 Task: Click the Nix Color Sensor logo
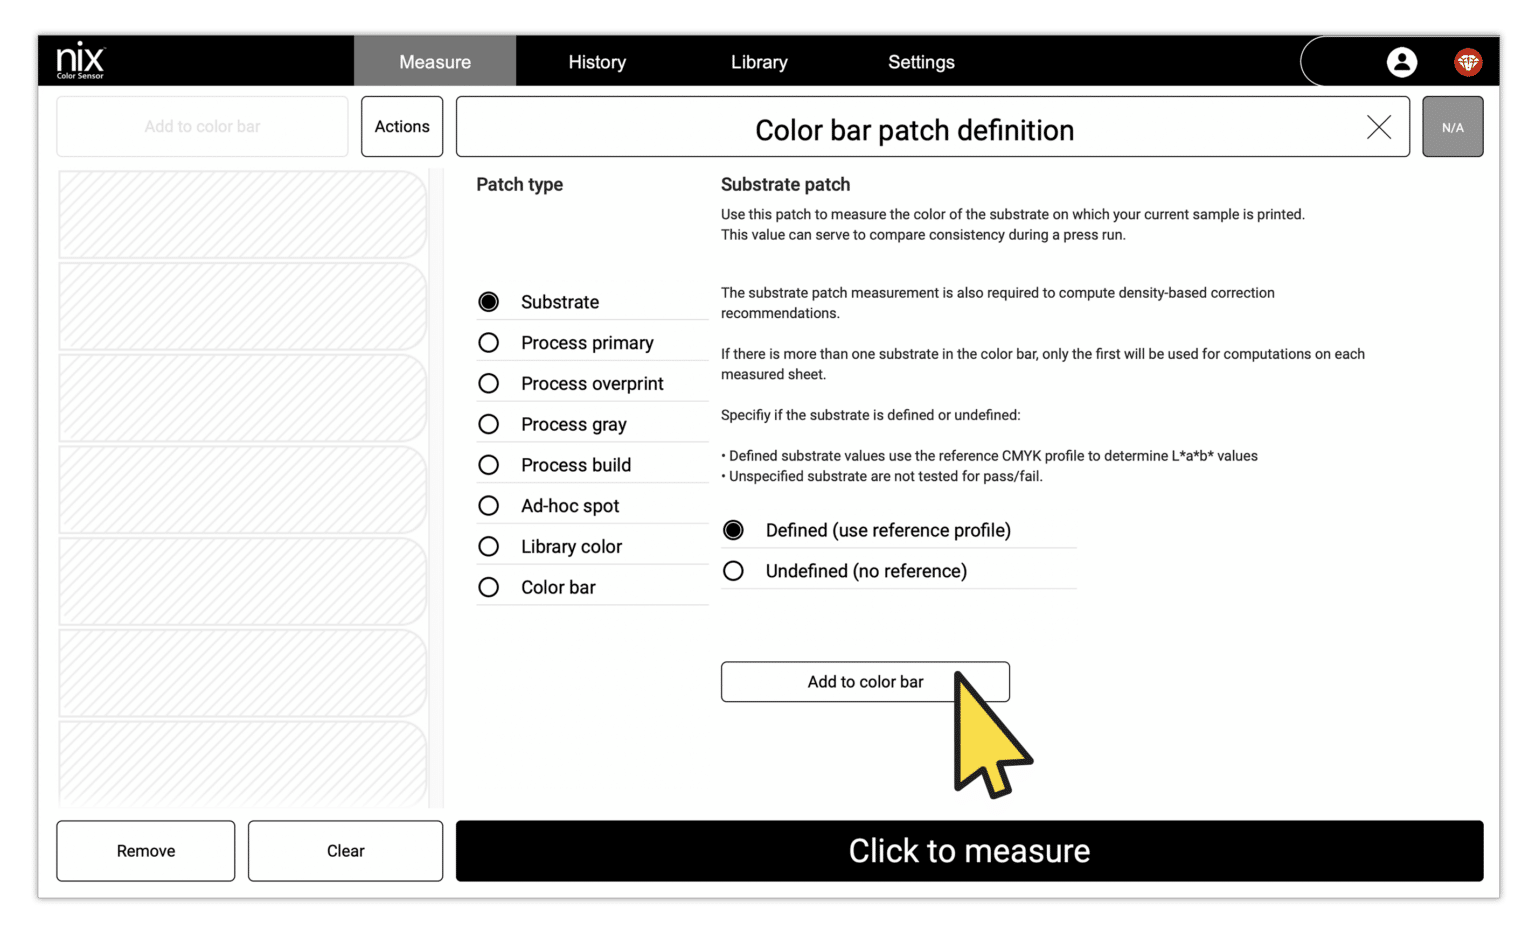click(79, 60)
